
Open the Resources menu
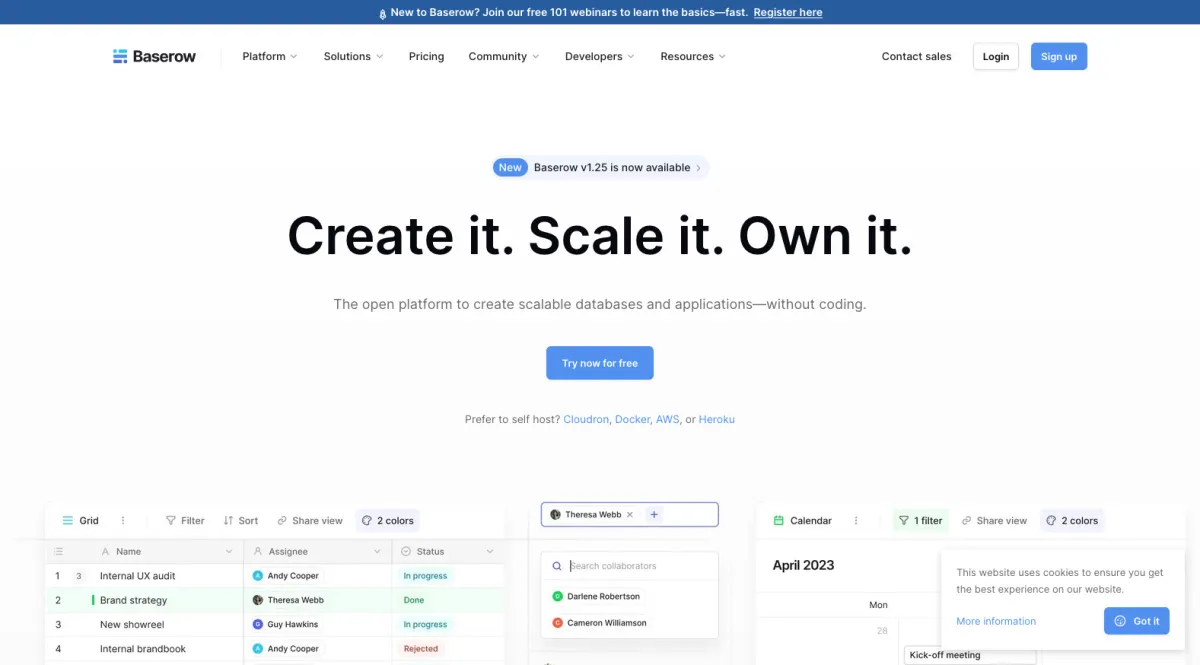point(693,56)
